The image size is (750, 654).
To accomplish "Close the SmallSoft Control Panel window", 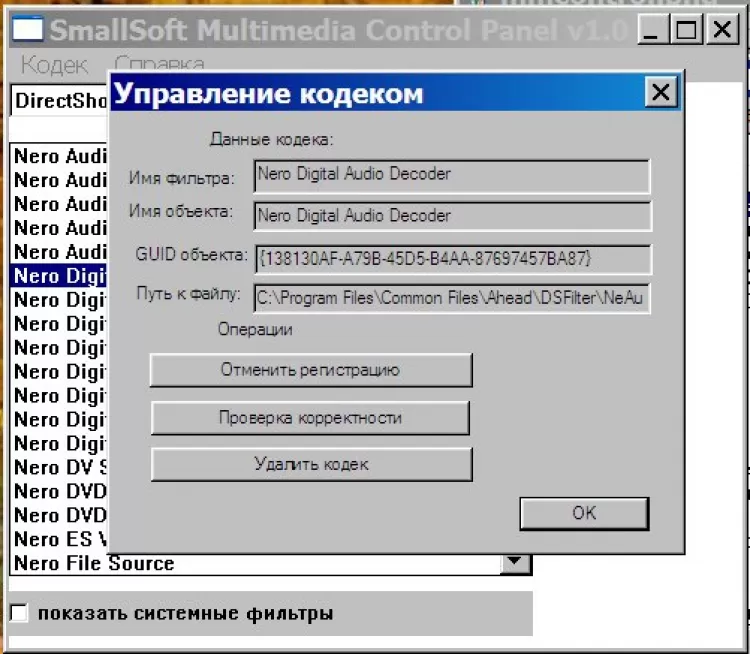I will tap(722, 30).
